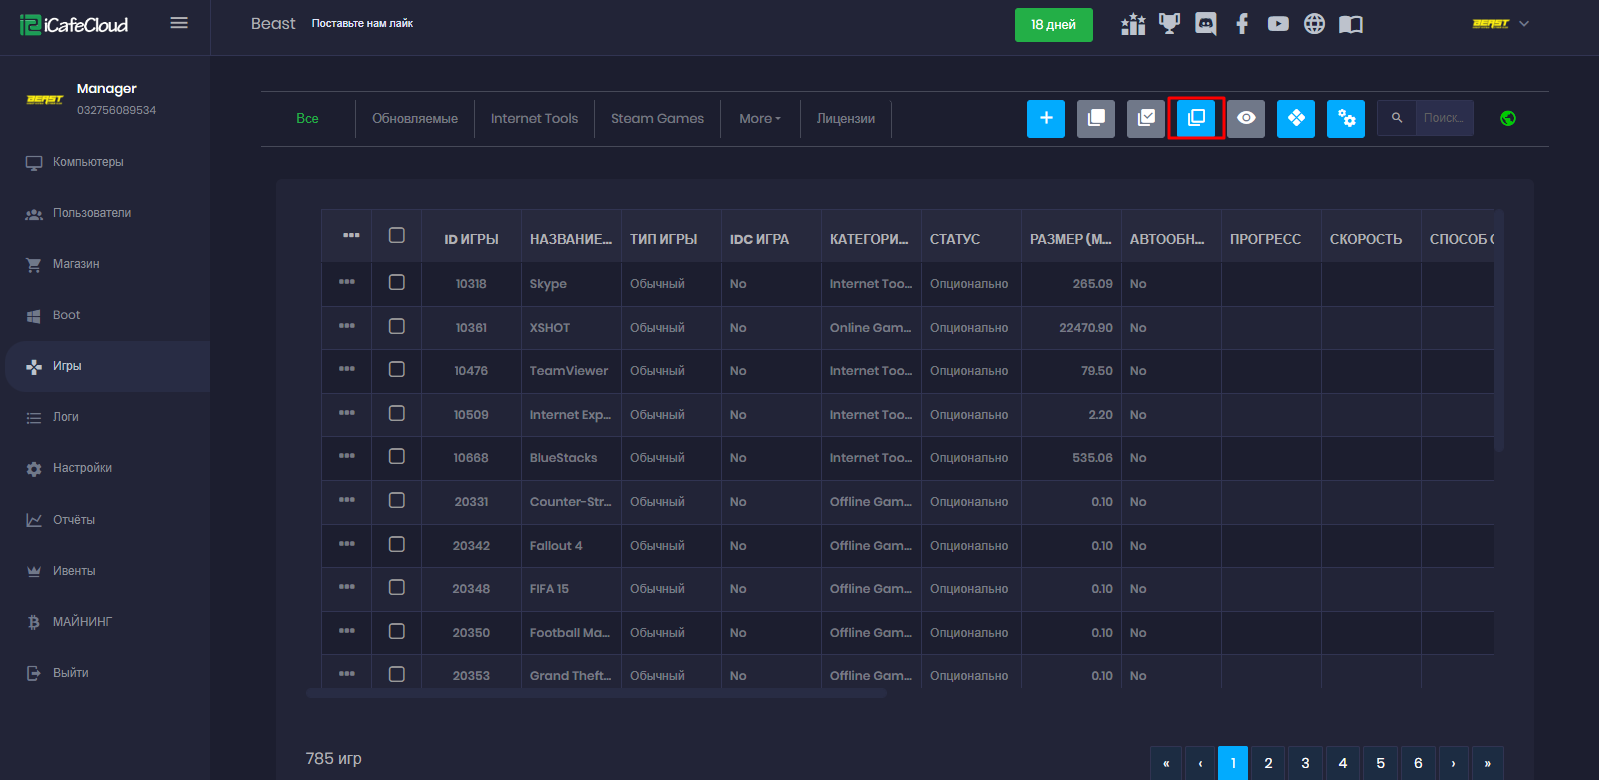Tick the checkbox for Counter-Strike row
The height and width of the screenshot is (780, 1599).
[397, 500]
